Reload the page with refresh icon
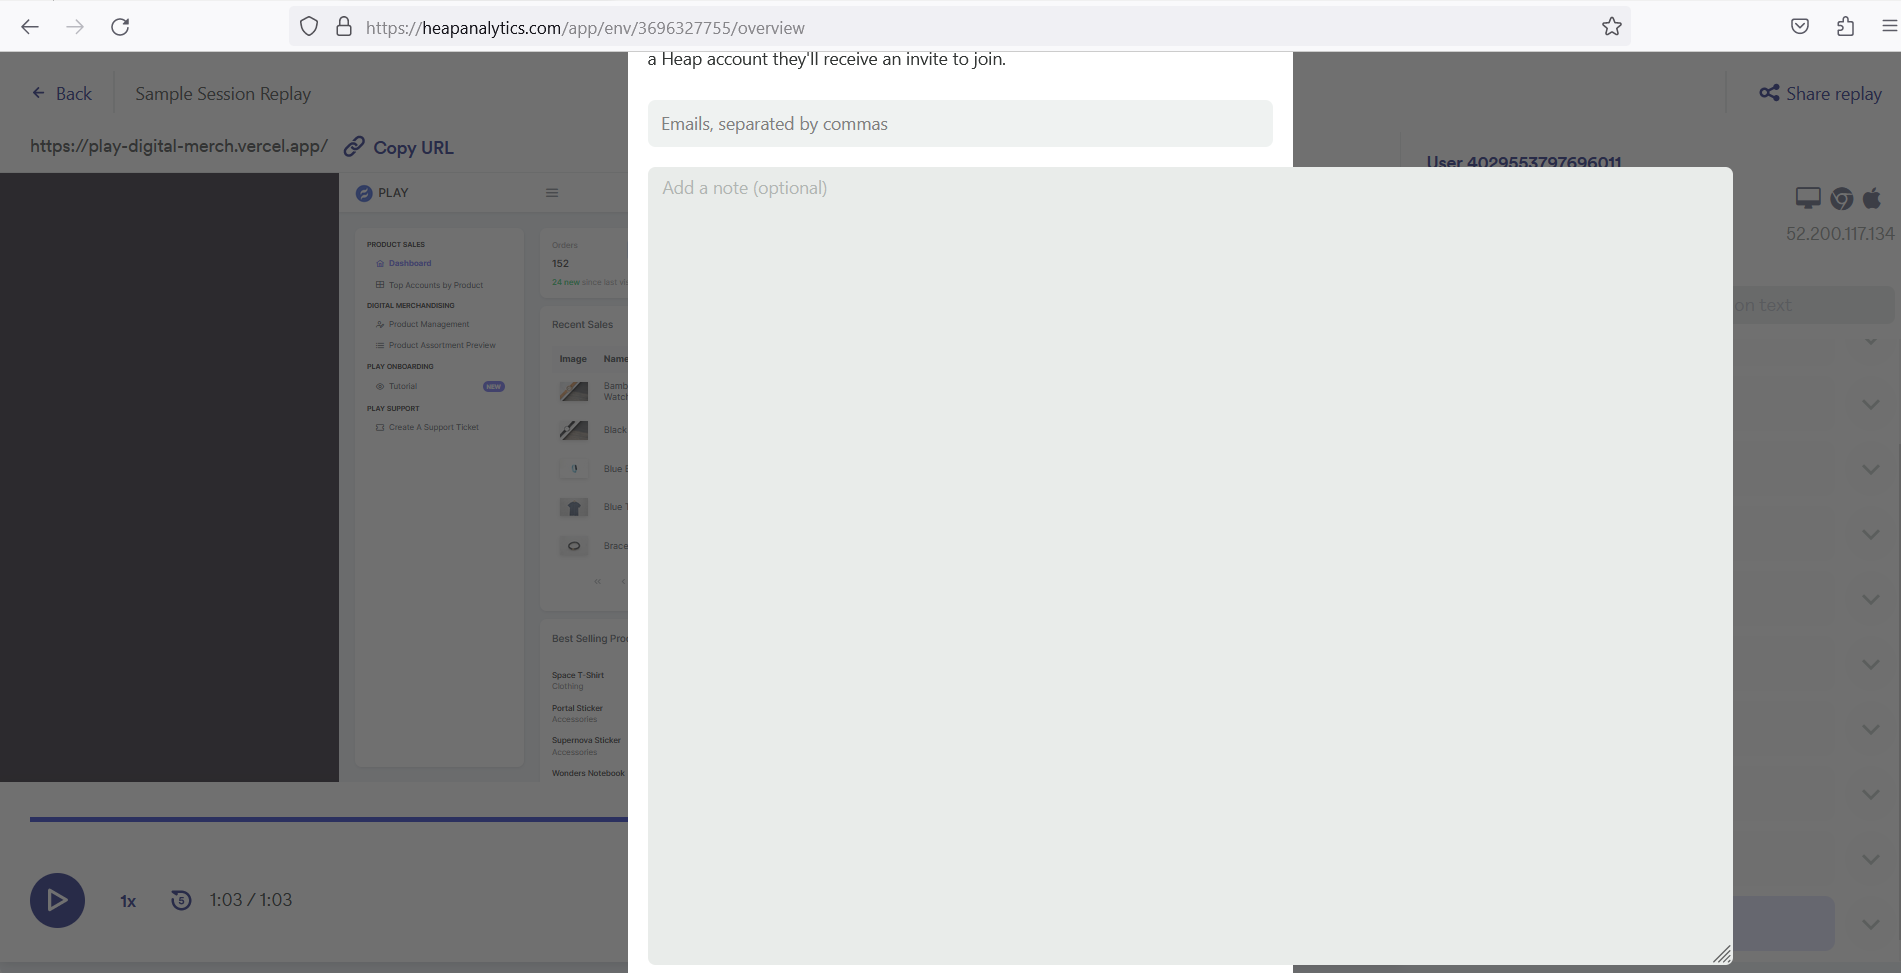The width and height of the screenshot is (1901, 973). pyautogui.click(x=120, y=27)
